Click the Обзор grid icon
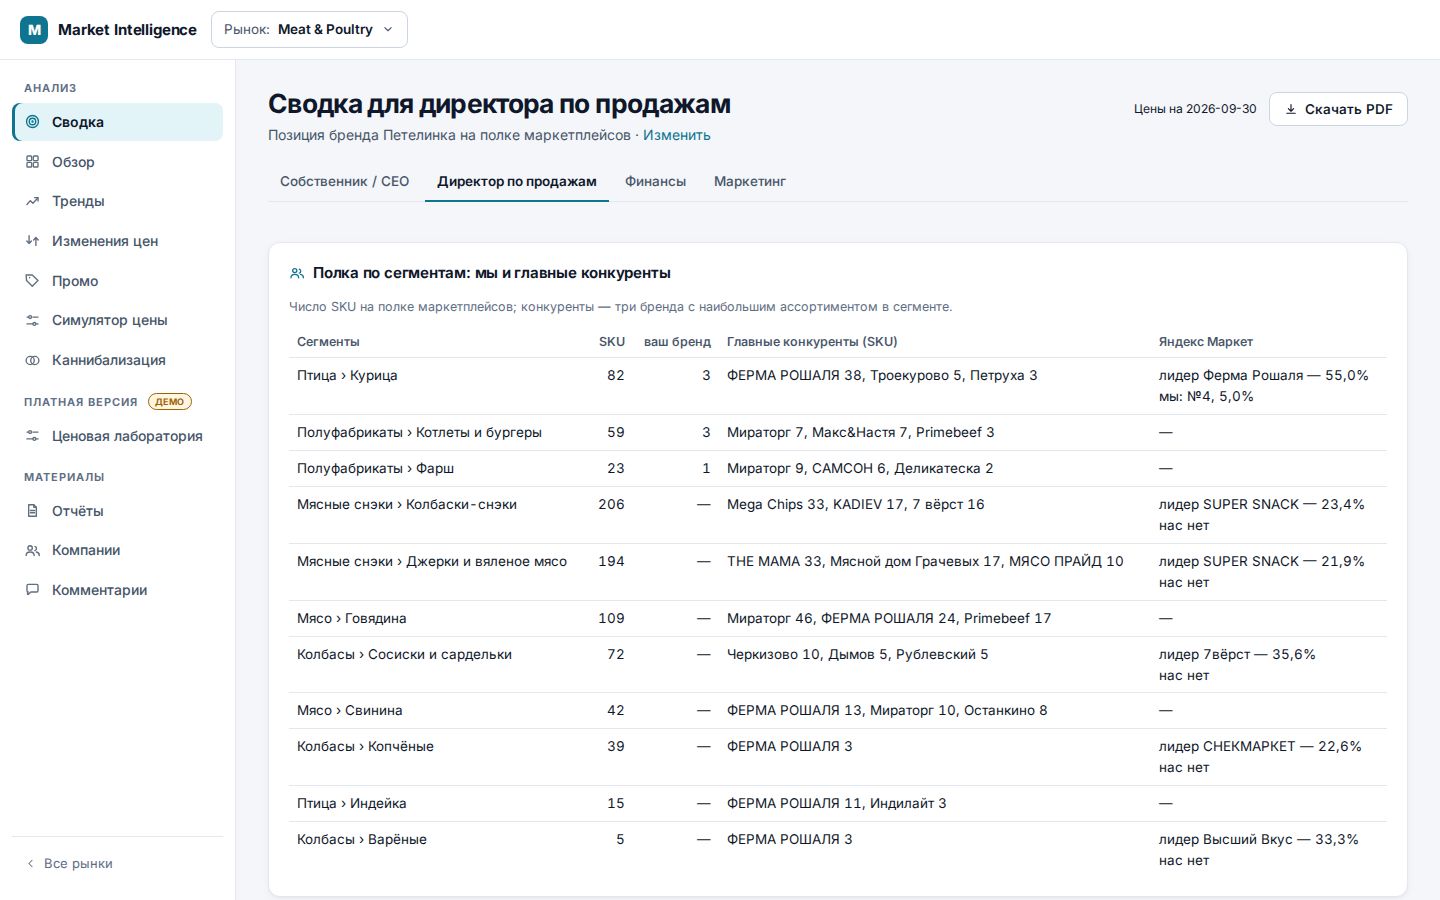Viewport: 1440px width, 900px height. (x=33, y=162)
